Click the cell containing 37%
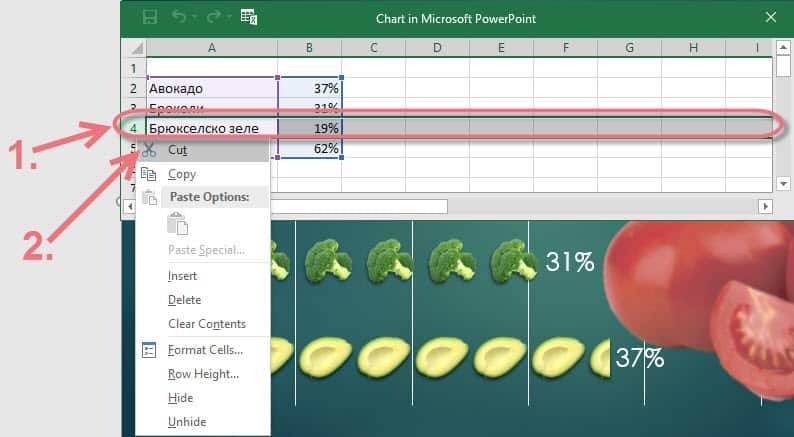794x437 pixels. click(309, 89)
